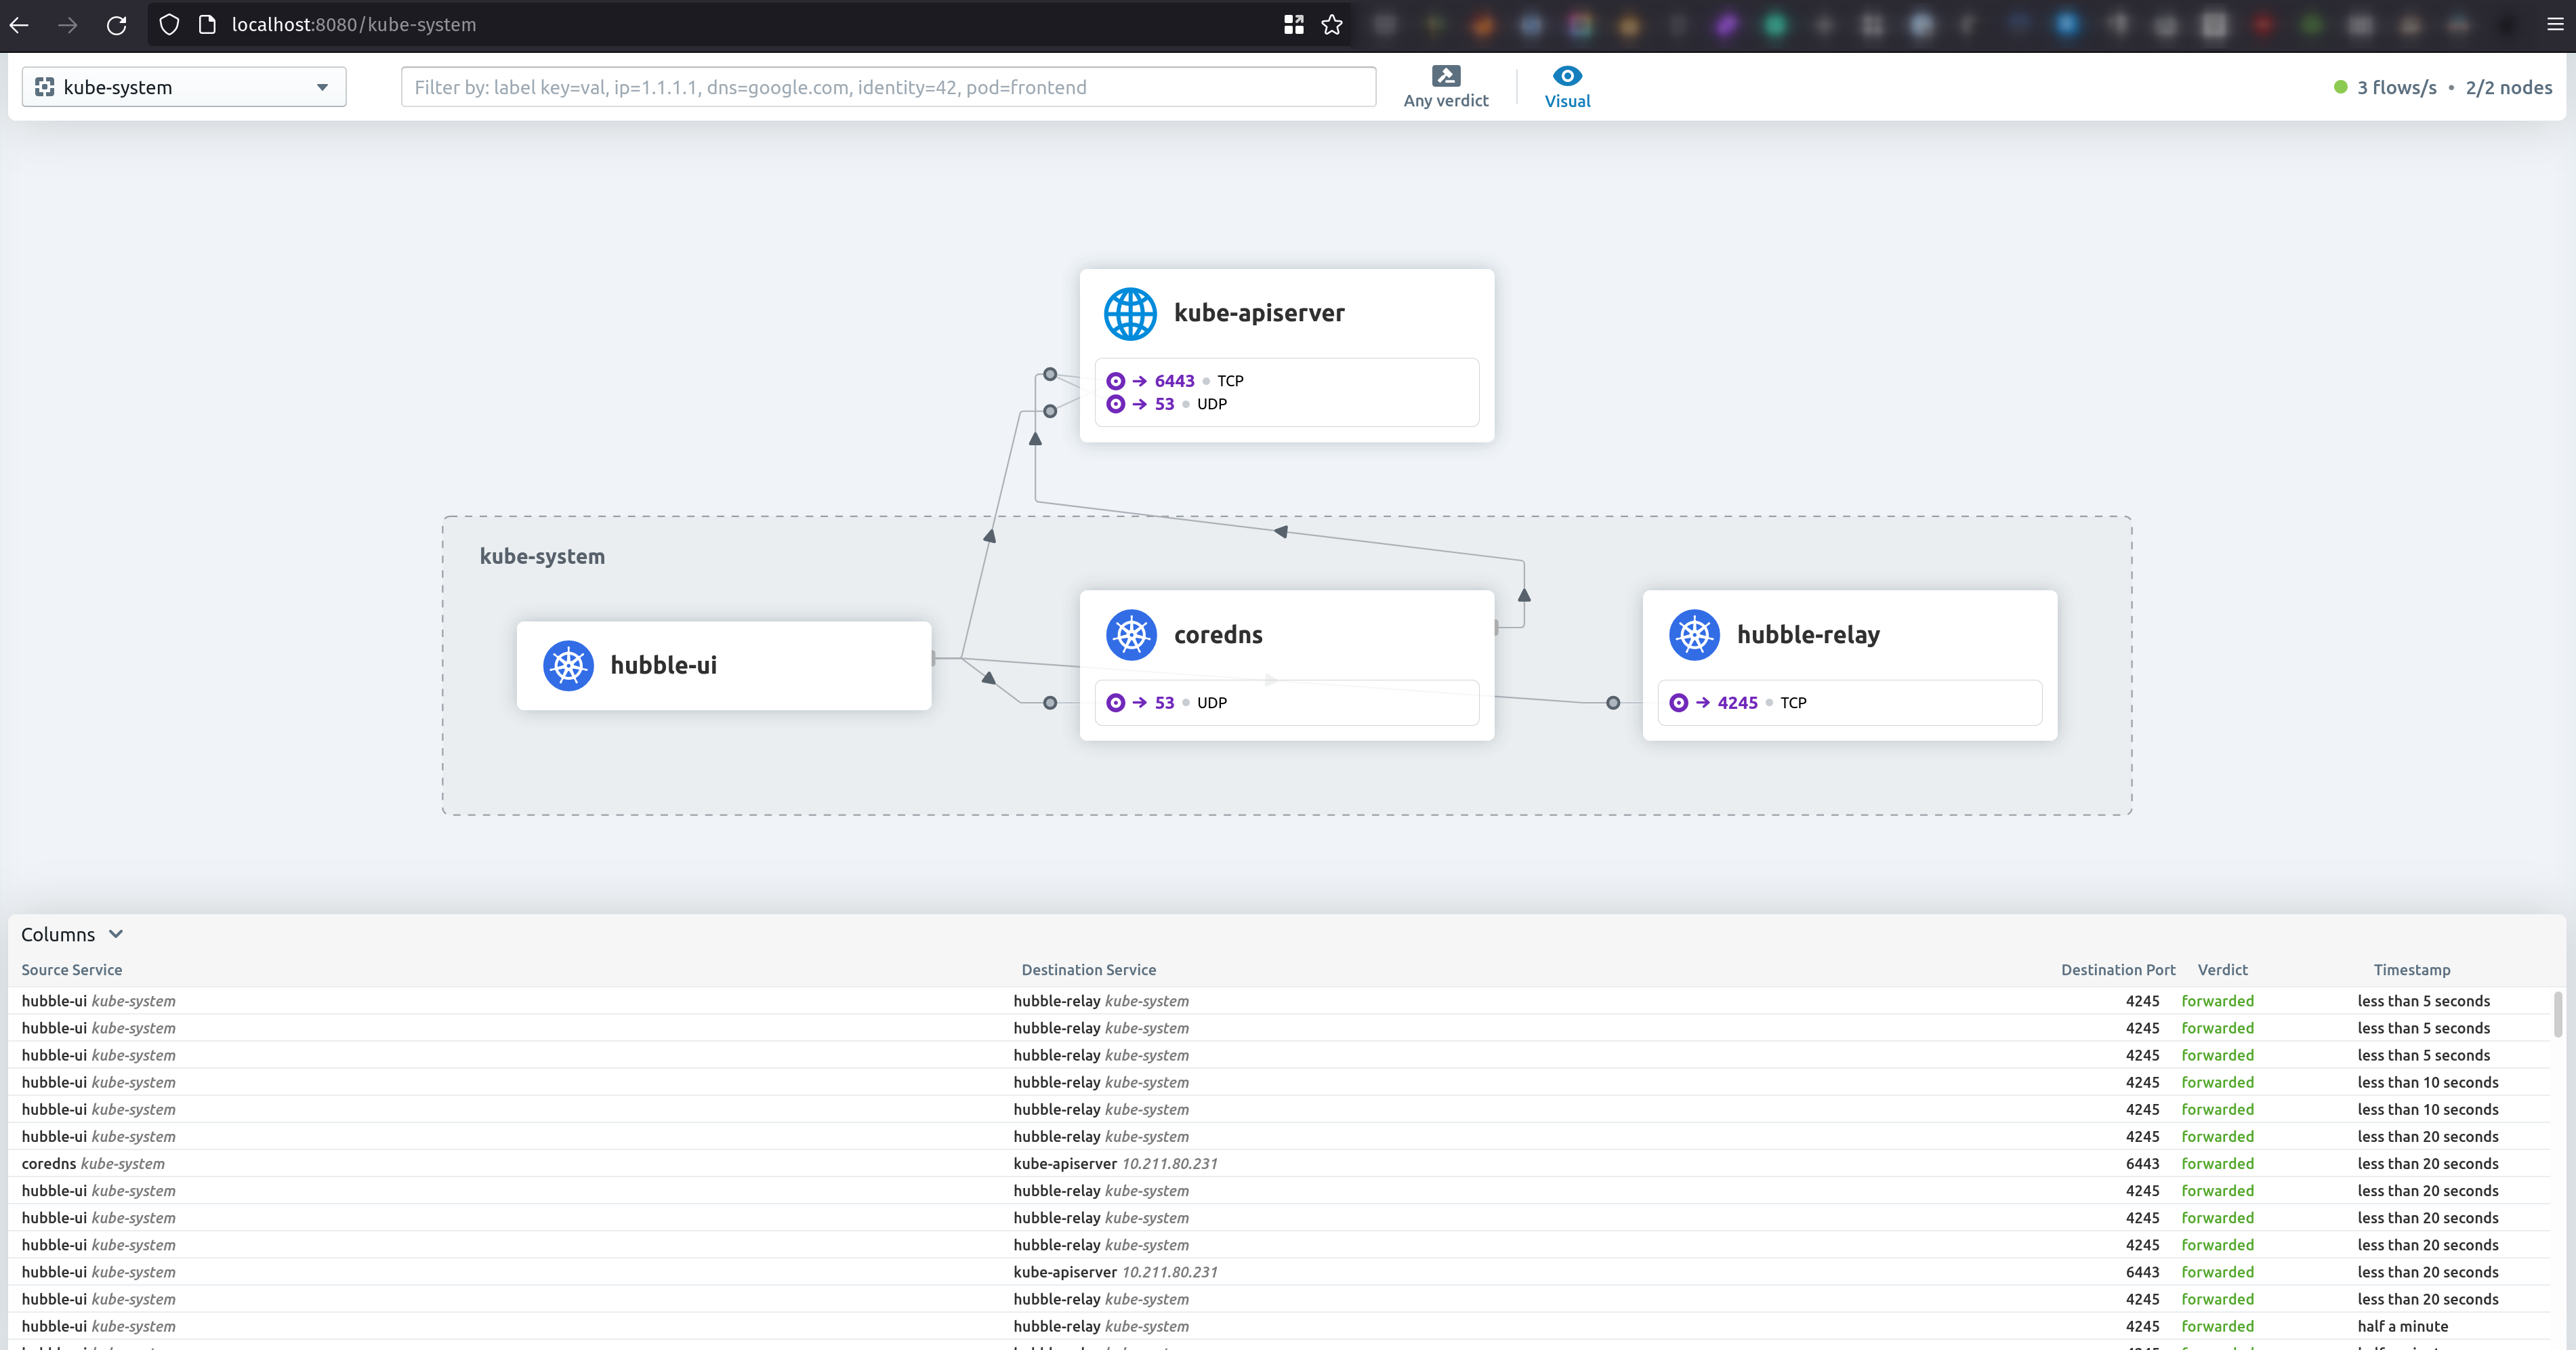Toggle the Visual eye options
The image size is (2576, 1350).
coord(1567,87)
